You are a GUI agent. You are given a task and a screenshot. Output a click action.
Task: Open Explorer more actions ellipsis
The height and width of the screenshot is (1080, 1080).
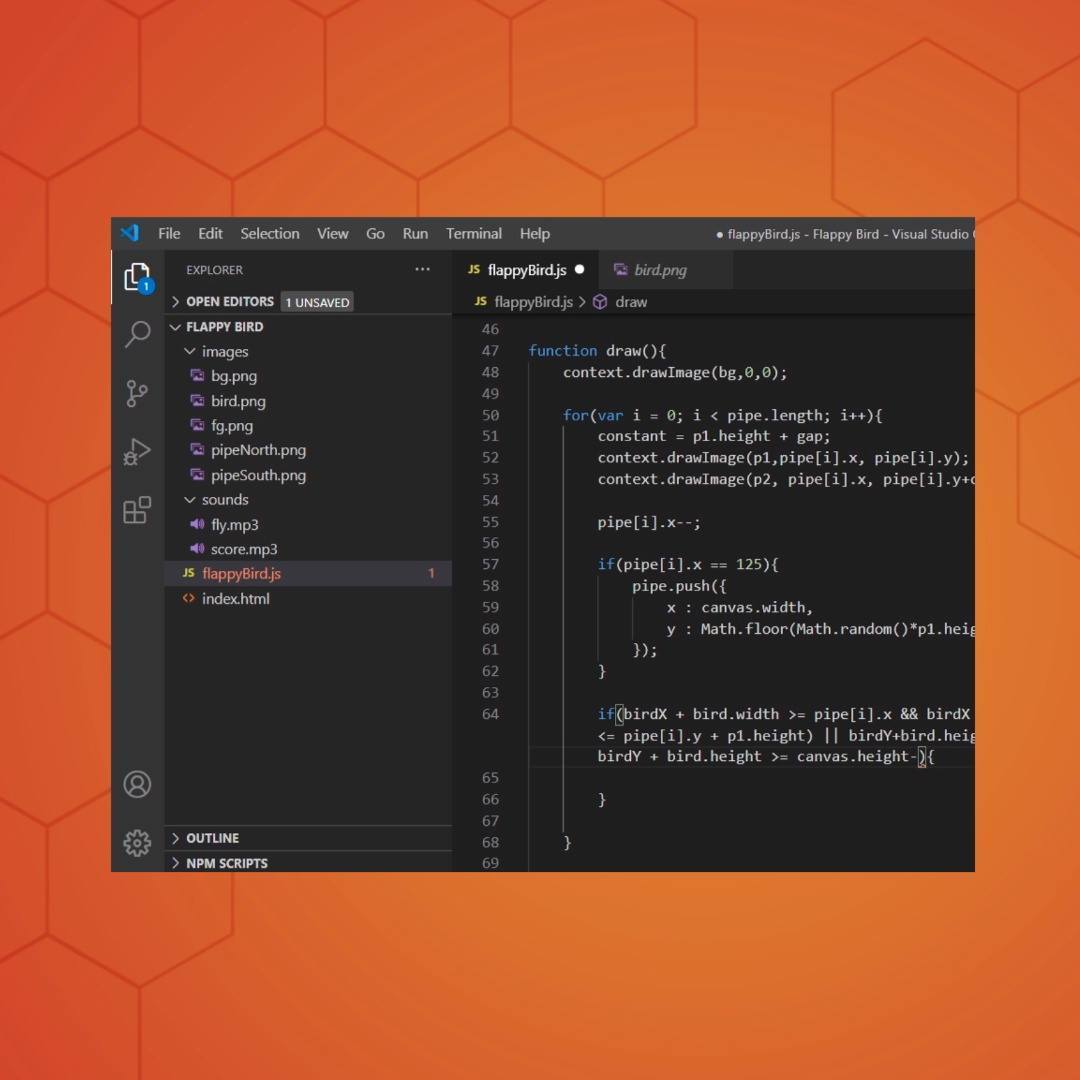coord(422,269)
